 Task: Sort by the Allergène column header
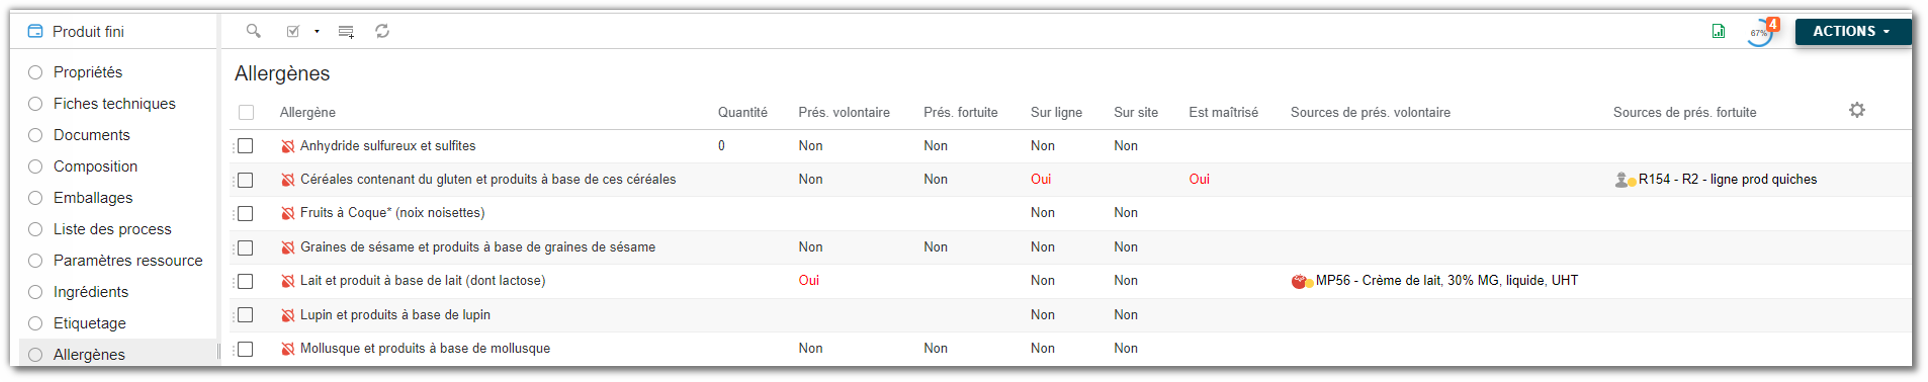(x=308, y=112)
